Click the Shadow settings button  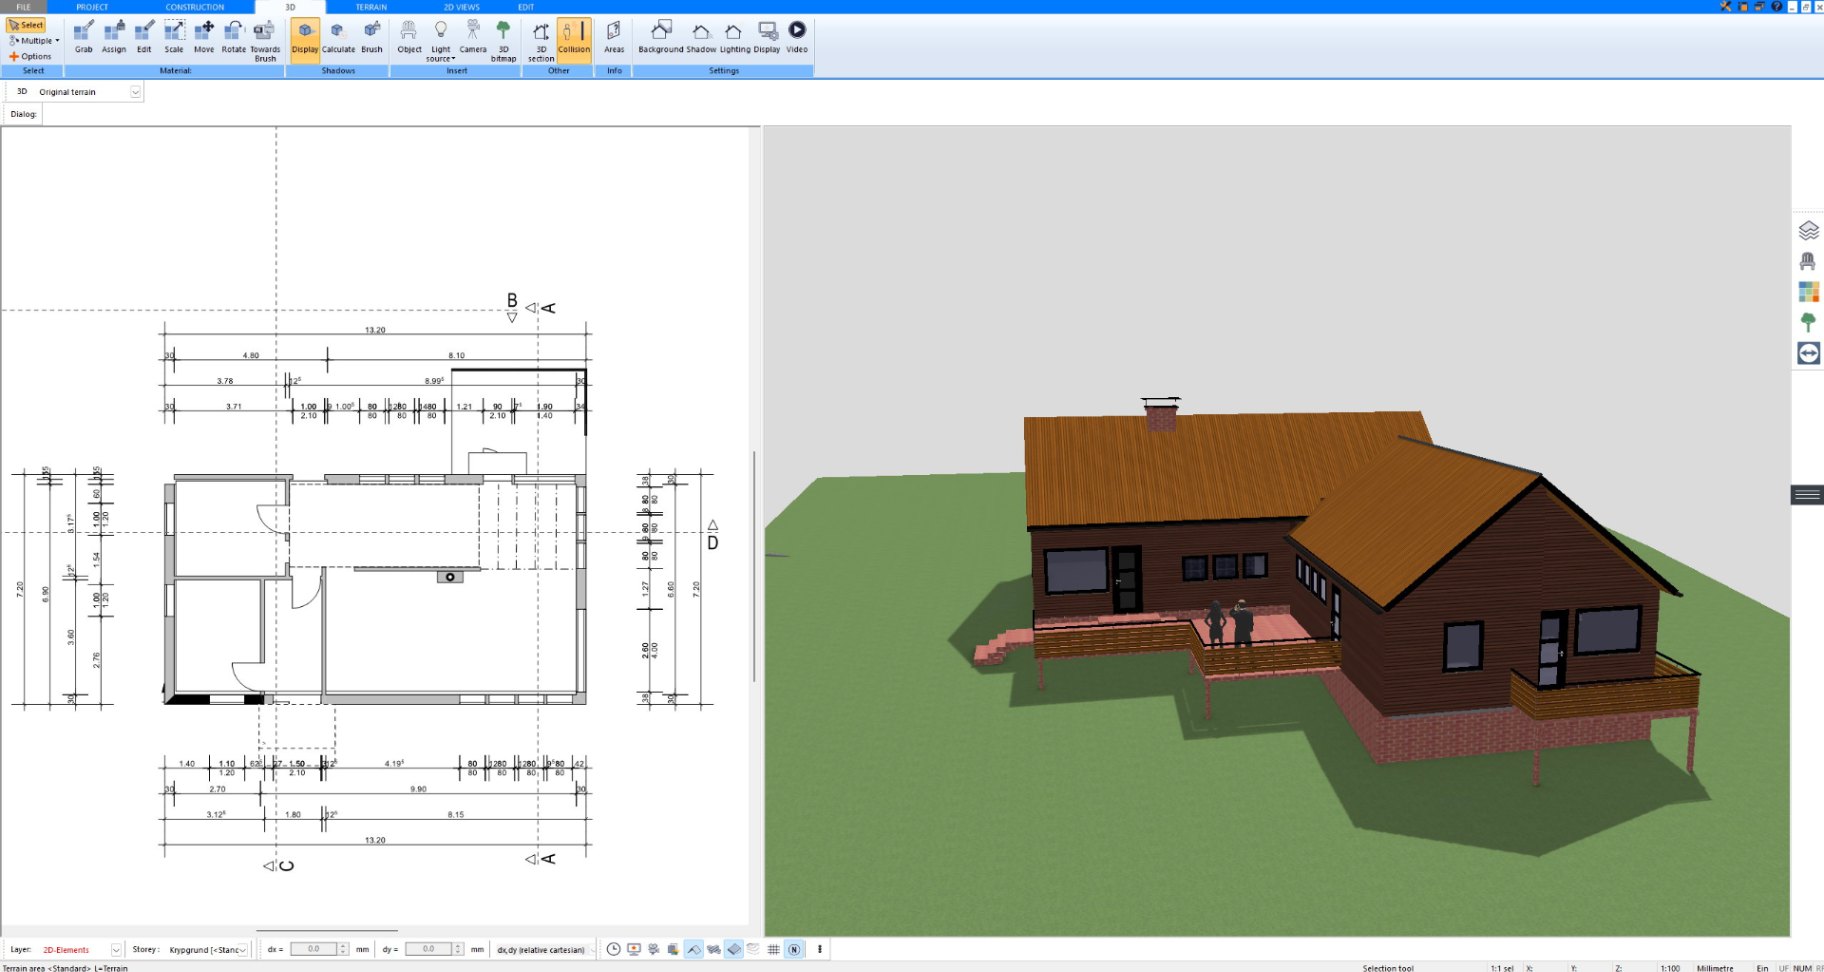[x=701, y=38]
